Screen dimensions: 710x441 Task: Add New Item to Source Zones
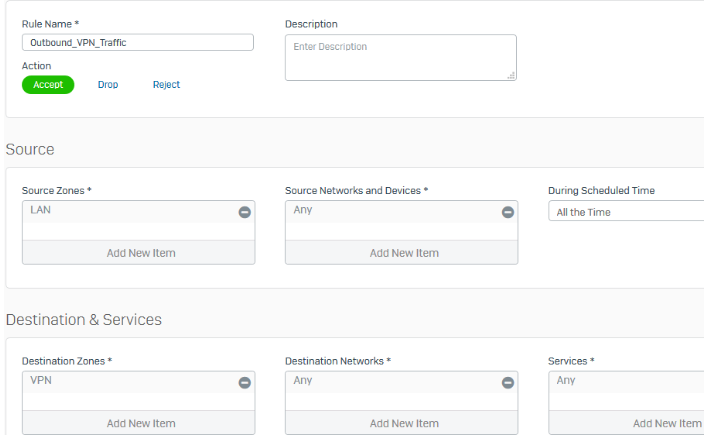[140, 253]
